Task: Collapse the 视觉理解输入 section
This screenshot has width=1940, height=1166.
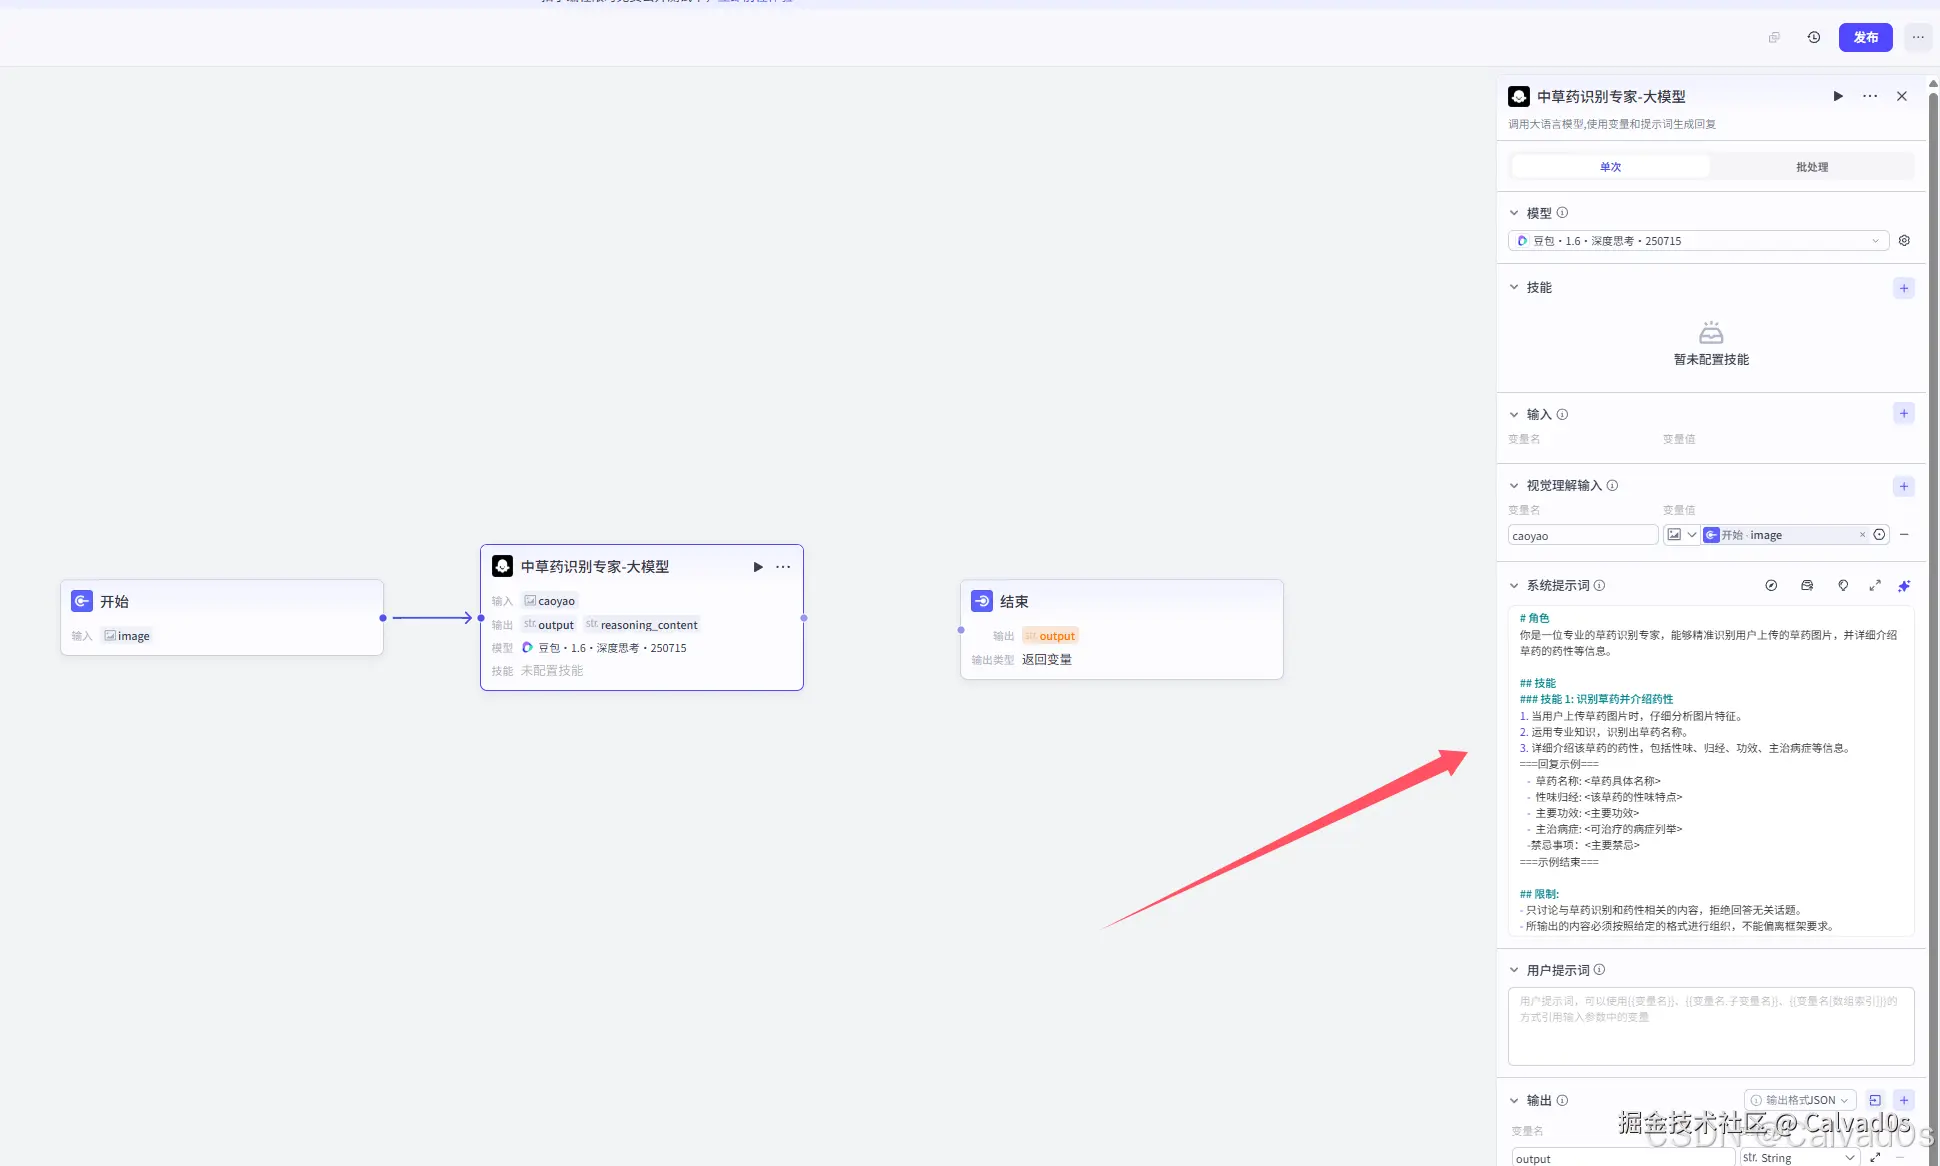Action: click(1514, 486)
